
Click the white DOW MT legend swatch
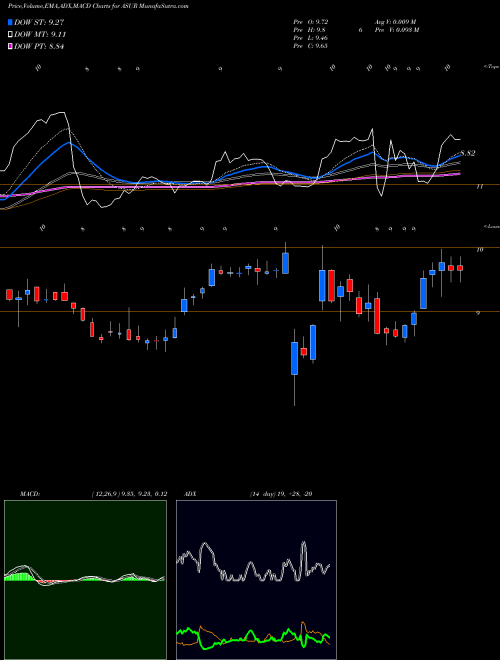[x=10, y=35]
